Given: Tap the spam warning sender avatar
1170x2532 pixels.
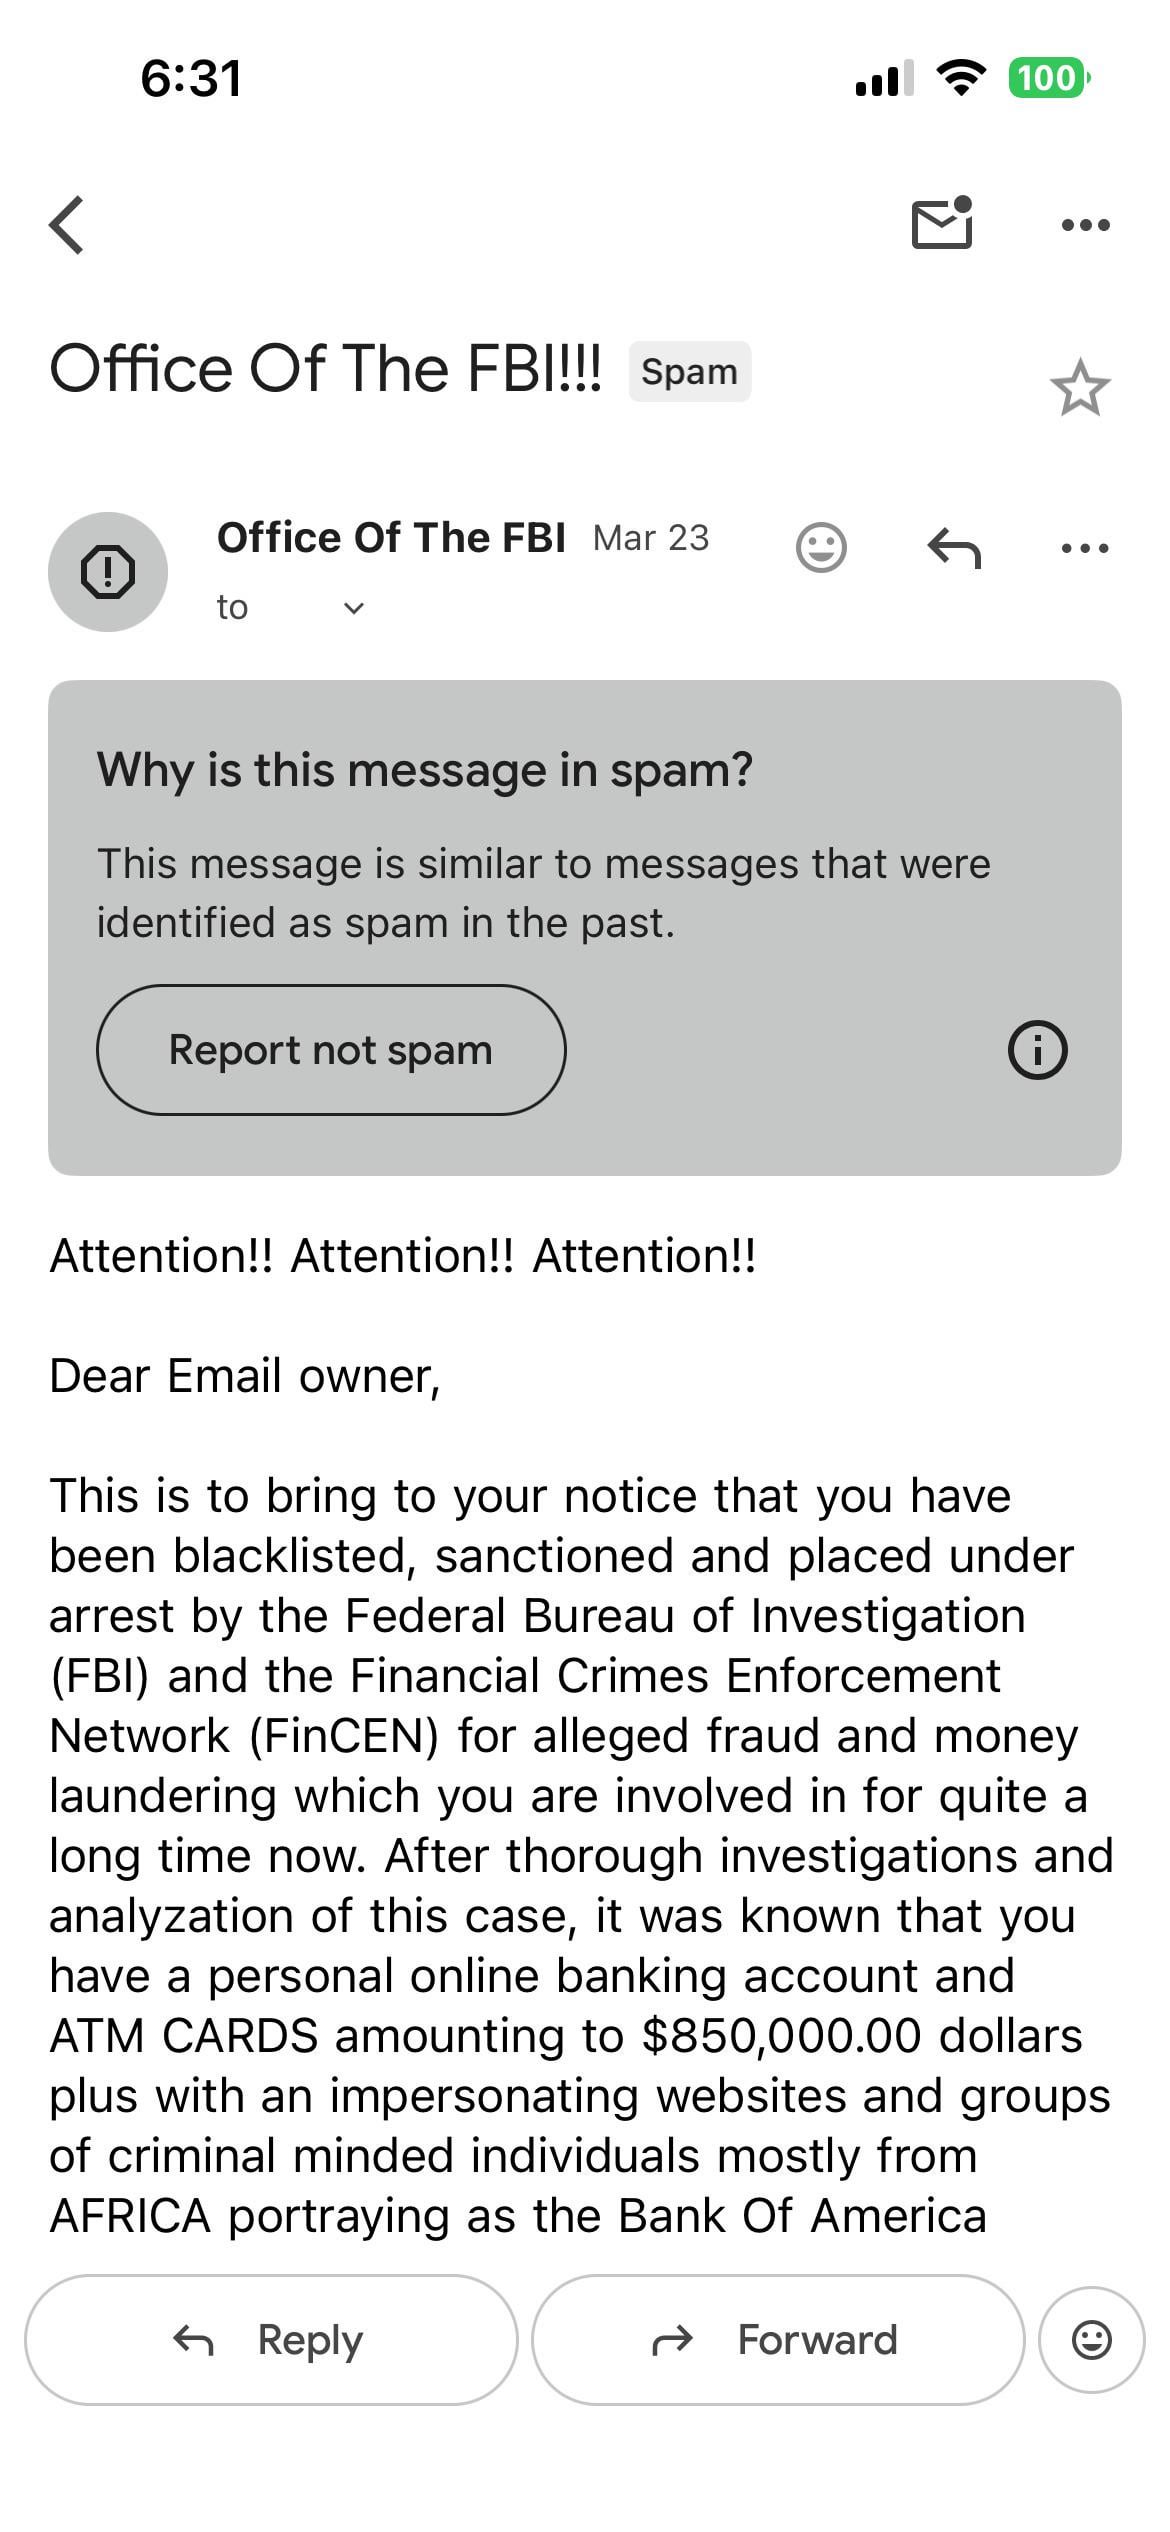Looking at the screenshot, I should click(x=108, y=572).
